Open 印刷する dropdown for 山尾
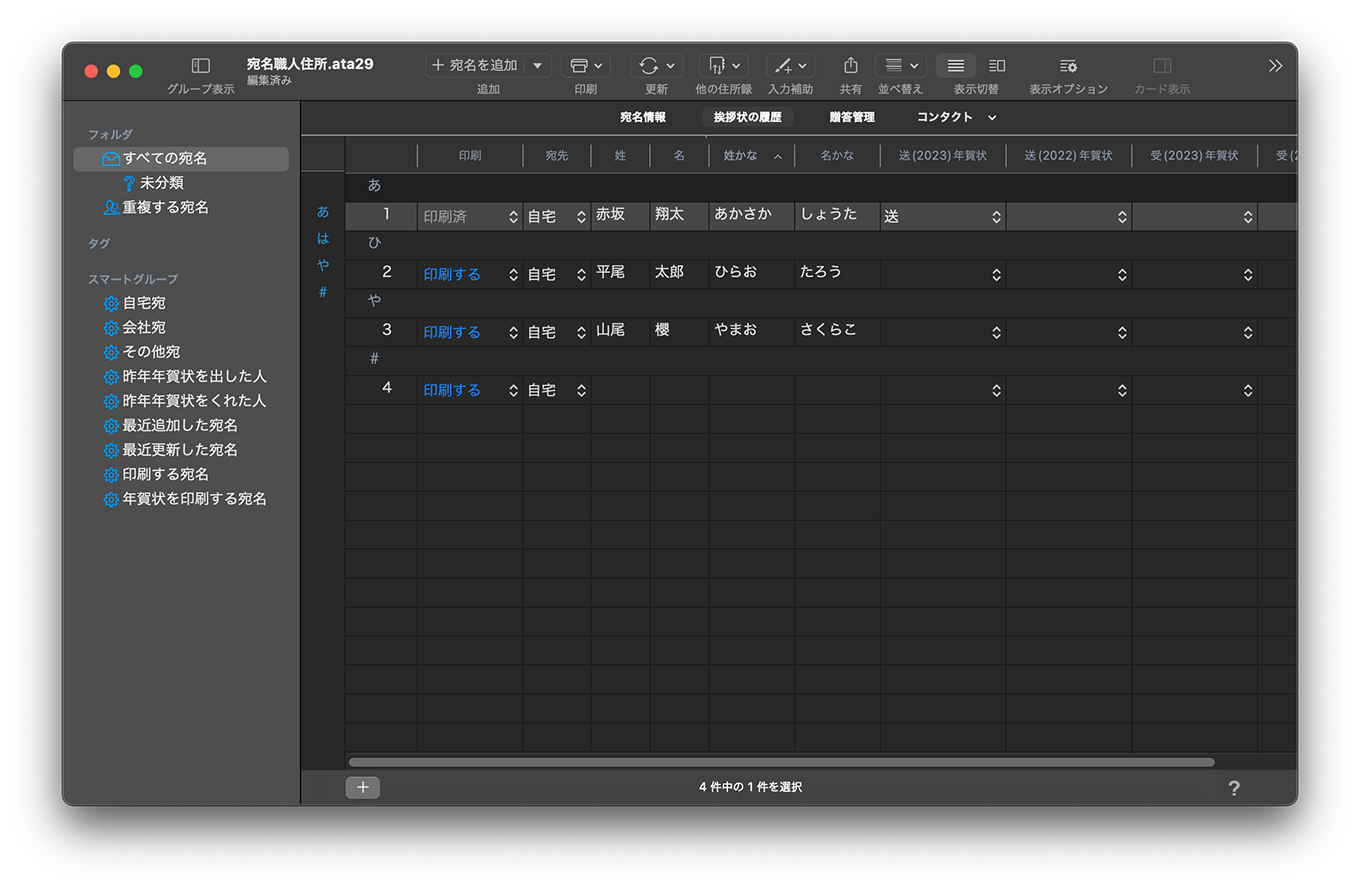Screen dimensions: 1360x888 (x=470, y=332)
